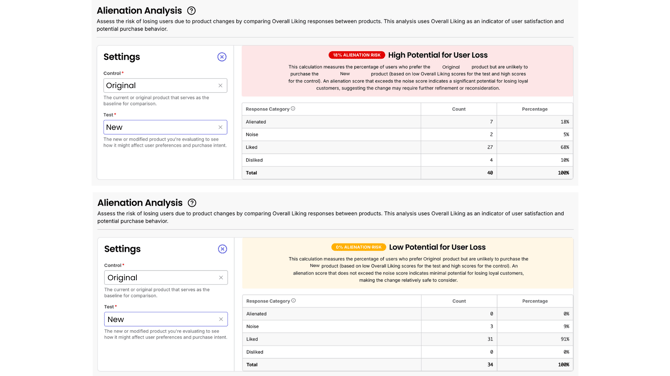Click Alienated percentage cell showing 18%
Image resolution: width=670 pixels, height=376 pixels.
point(535,122)
